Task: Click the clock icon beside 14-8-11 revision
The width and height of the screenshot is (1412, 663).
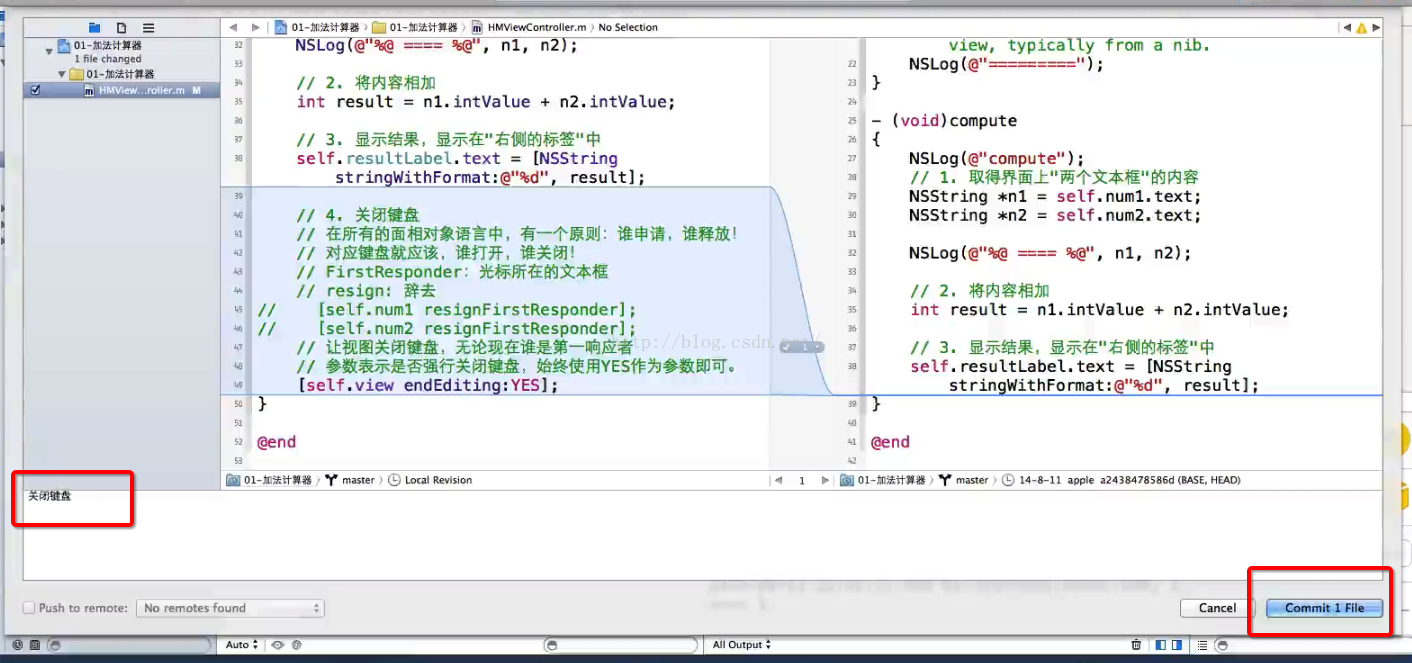Action: tap(1008, 480)
